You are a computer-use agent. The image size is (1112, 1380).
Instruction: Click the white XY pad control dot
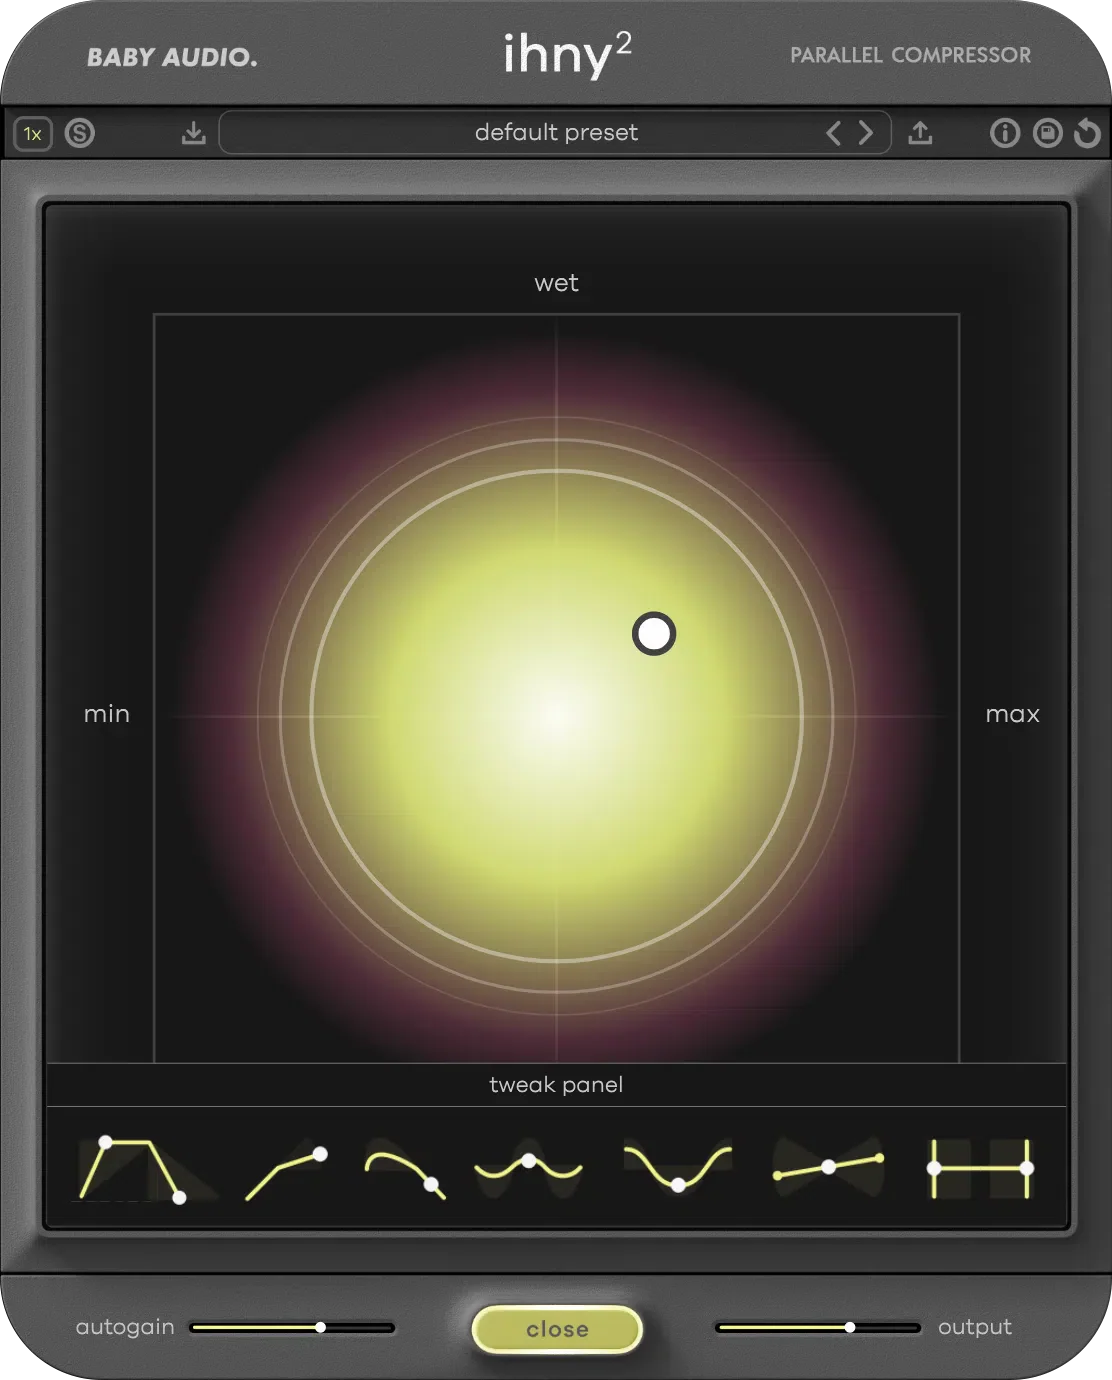pos(654,634)
